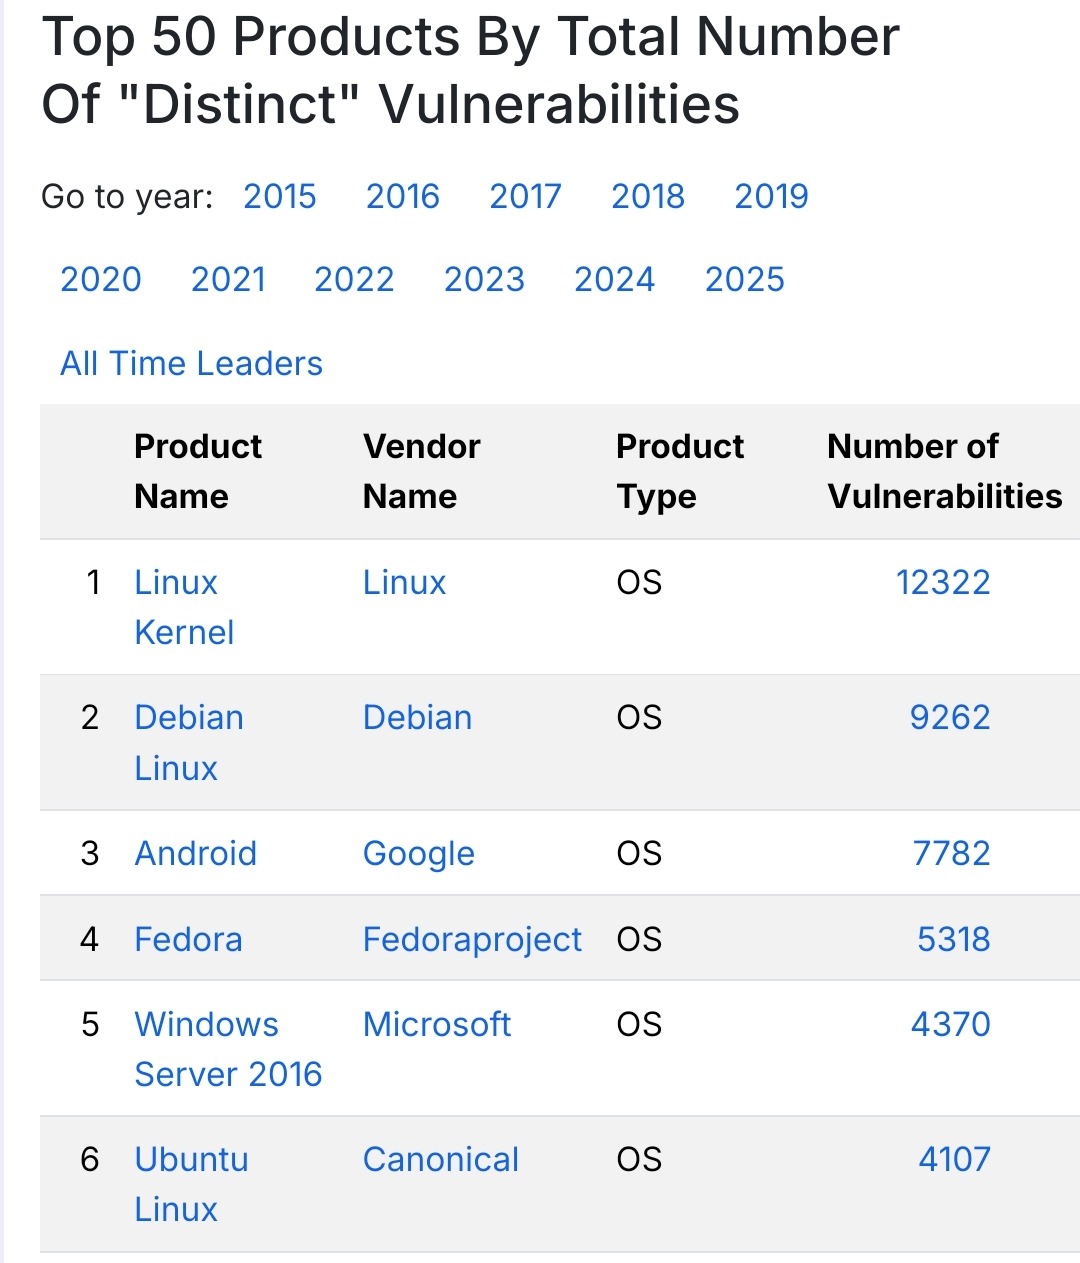This screenshot has height=1263, width=1080.
Task: Go to year 2025 link
Action: [745, 279]
